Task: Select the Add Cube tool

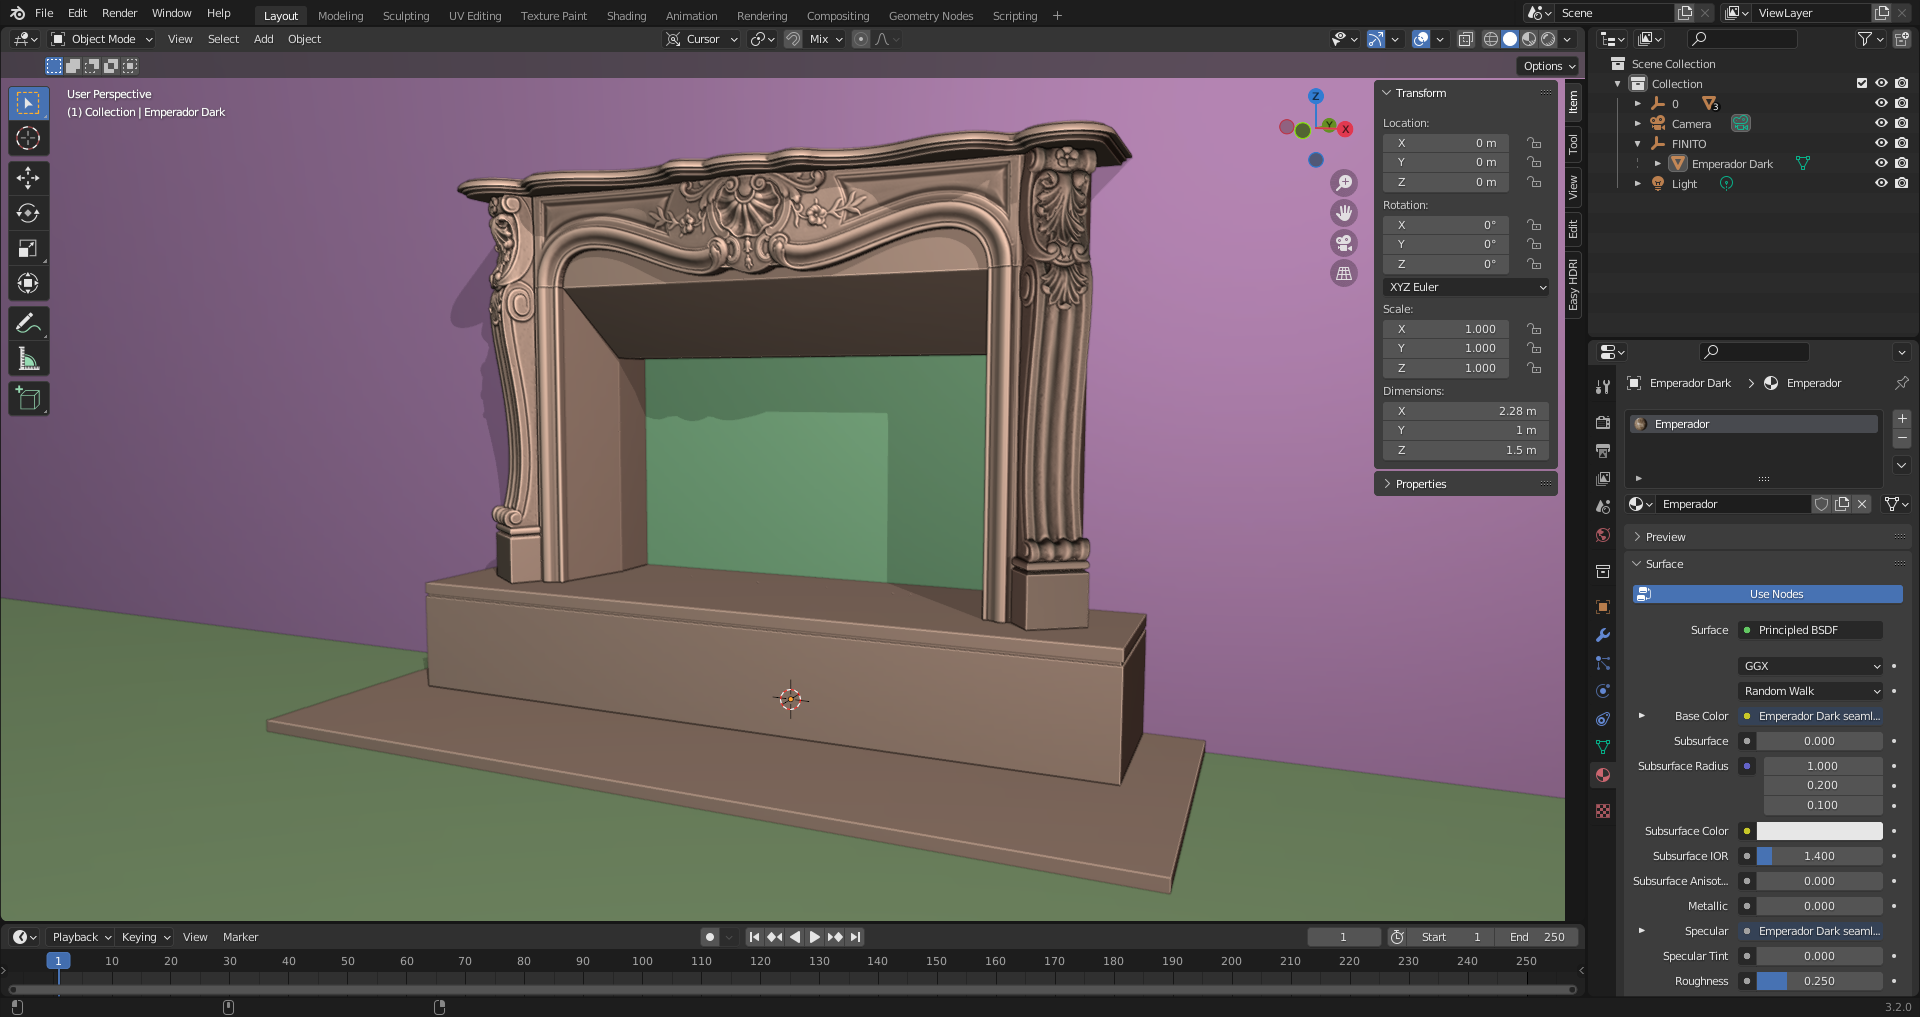Action: coord(28,398)
